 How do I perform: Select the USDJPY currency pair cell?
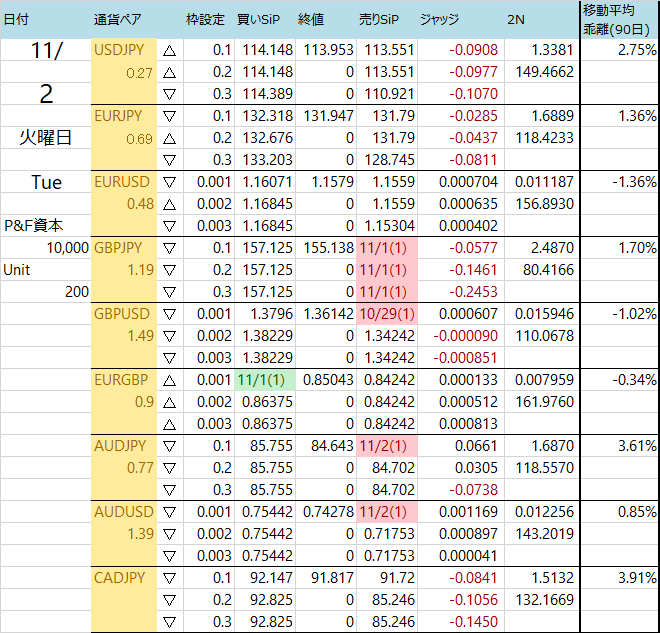[x=119, y=50]
